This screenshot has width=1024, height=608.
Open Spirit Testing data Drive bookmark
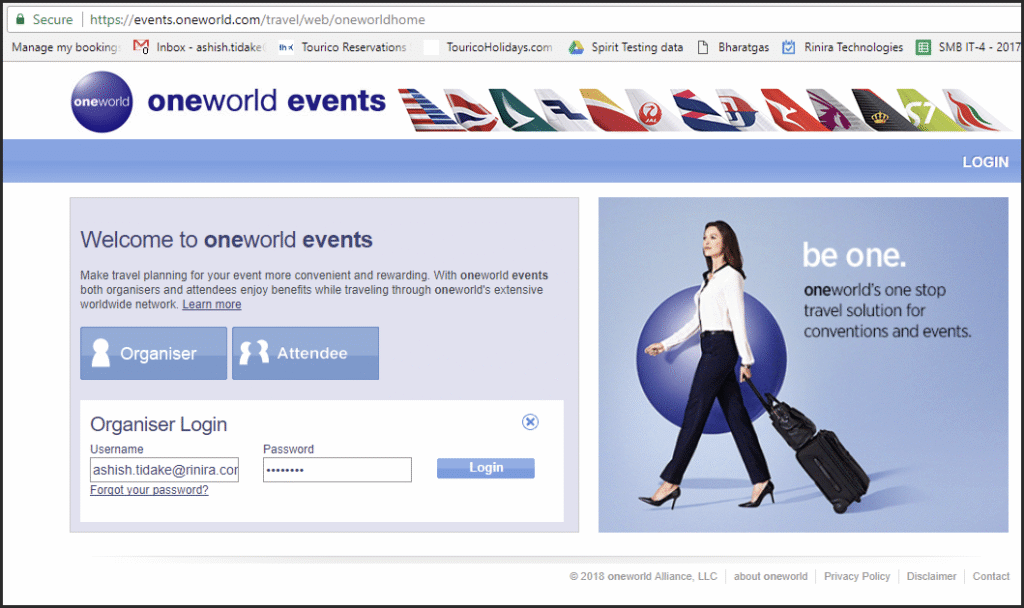[x=625, y=47]
